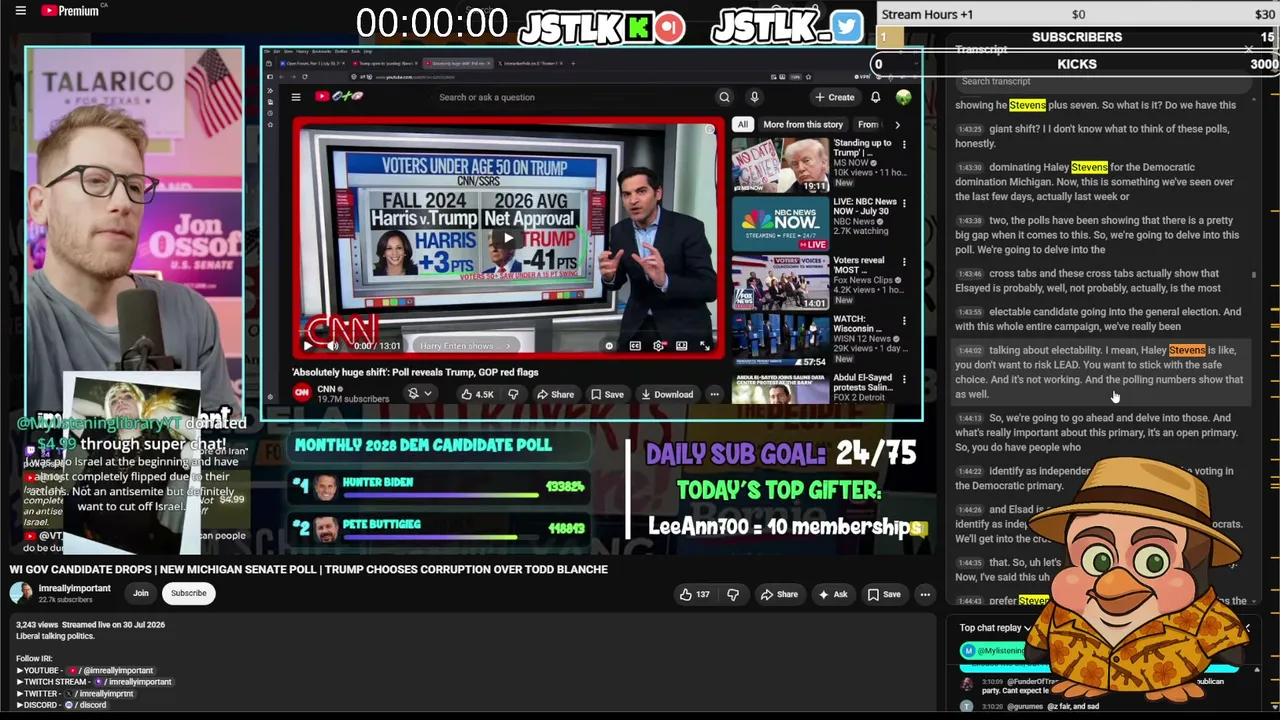The image size is (1280, 720).
Task: Open 'WATCH: Wisconsin' WISN 12 thumbnail
Action: pos(780,341)
